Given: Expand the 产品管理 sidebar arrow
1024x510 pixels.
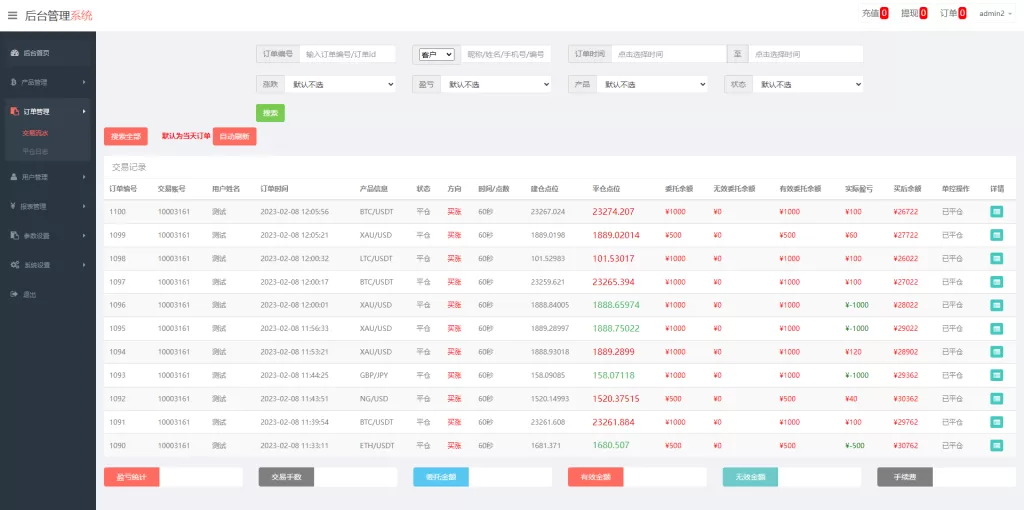Looking at the screenshot, I should [x=84, y=82].
